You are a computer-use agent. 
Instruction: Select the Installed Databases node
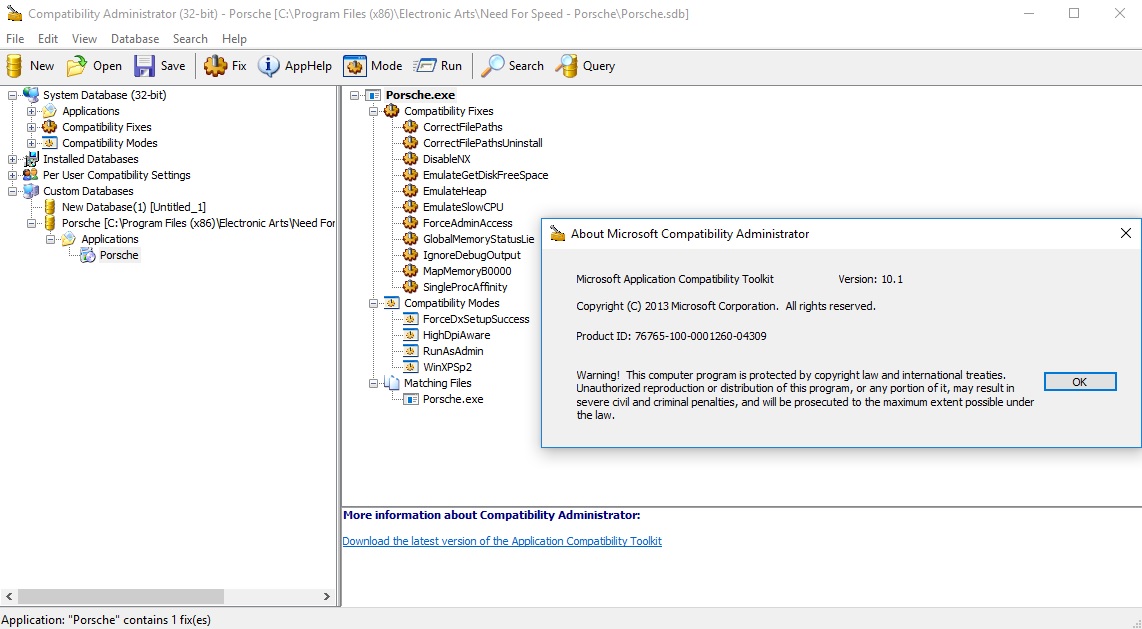(x=90, y=159)
